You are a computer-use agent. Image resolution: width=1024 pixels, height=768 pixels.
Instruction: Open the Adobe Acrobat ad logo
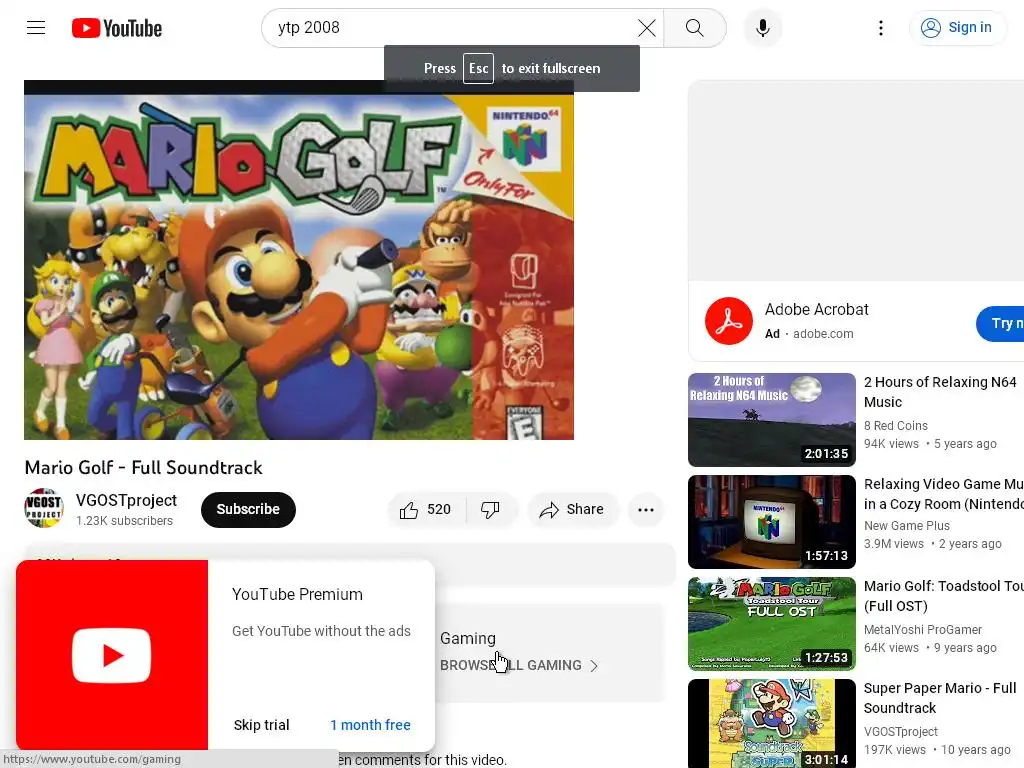pyautogui.click(x=729, y=321)
